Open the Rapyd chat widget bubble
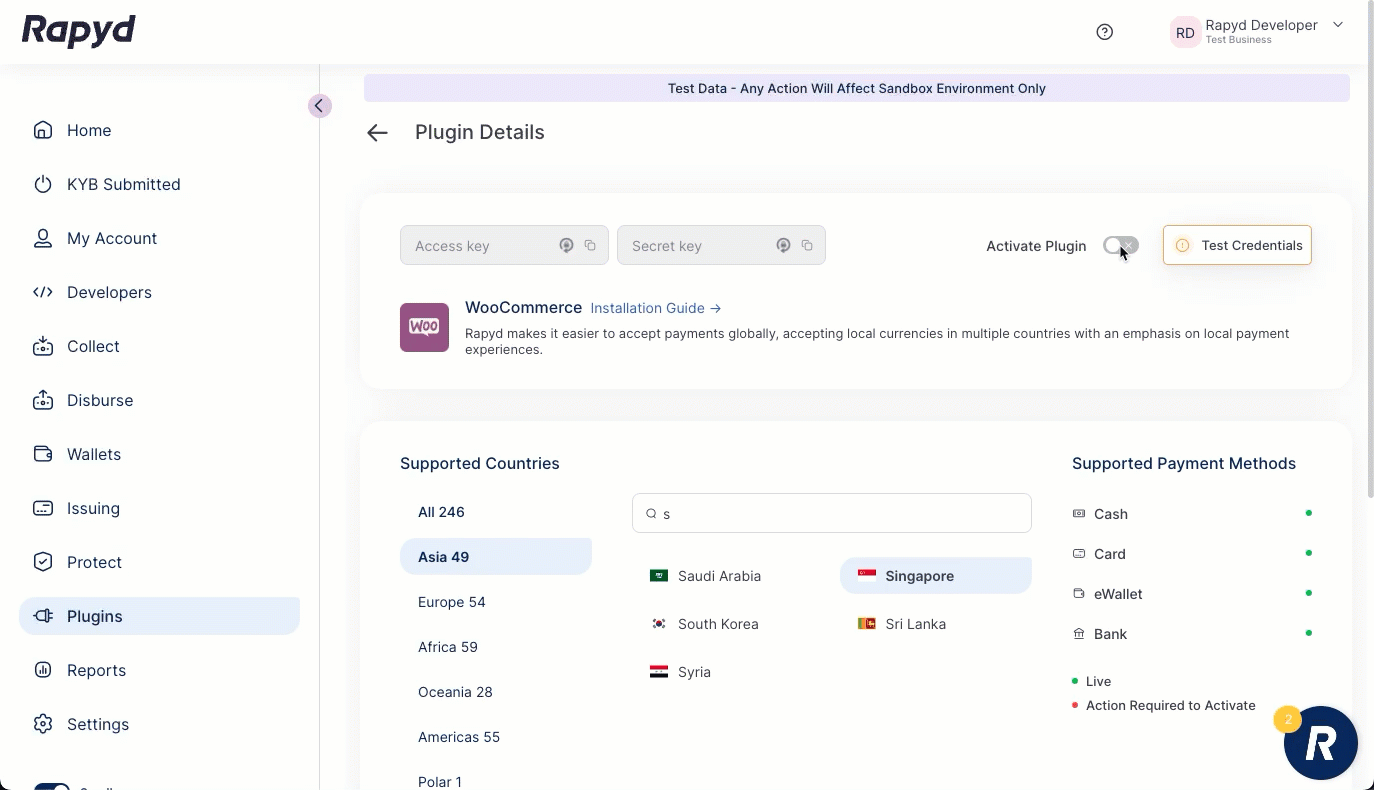1374x790 pixels. (x=1320, y=743)
